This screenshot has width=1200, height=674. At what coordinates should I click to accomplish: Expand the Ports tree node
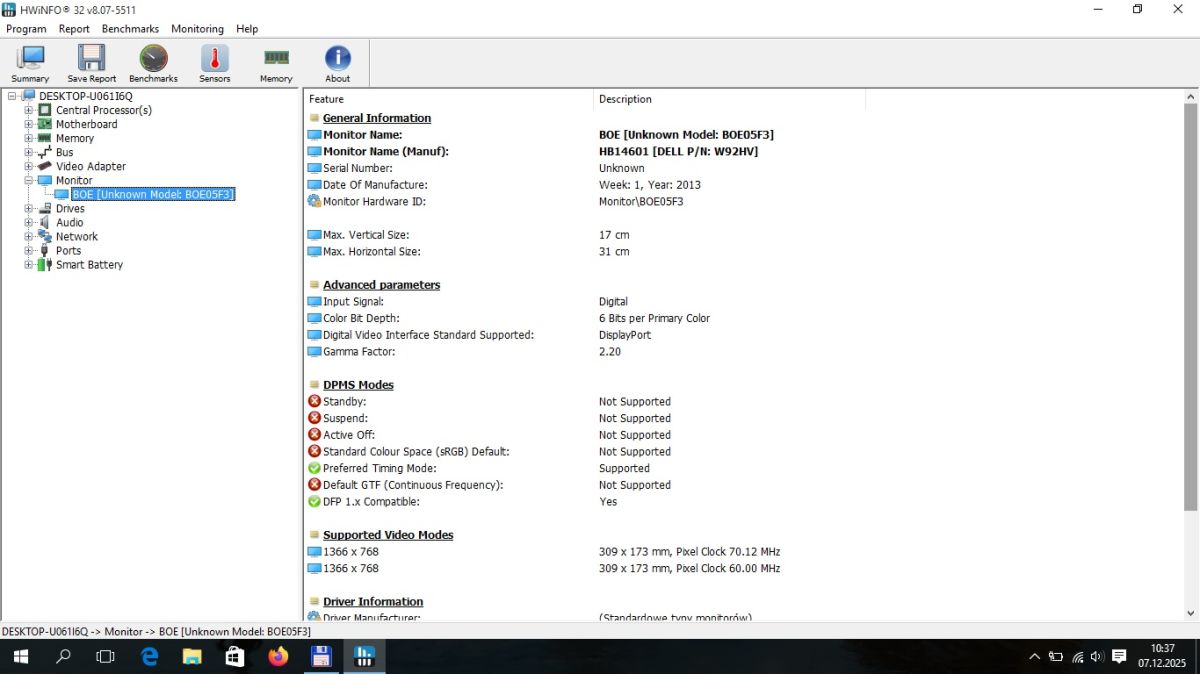29,250
